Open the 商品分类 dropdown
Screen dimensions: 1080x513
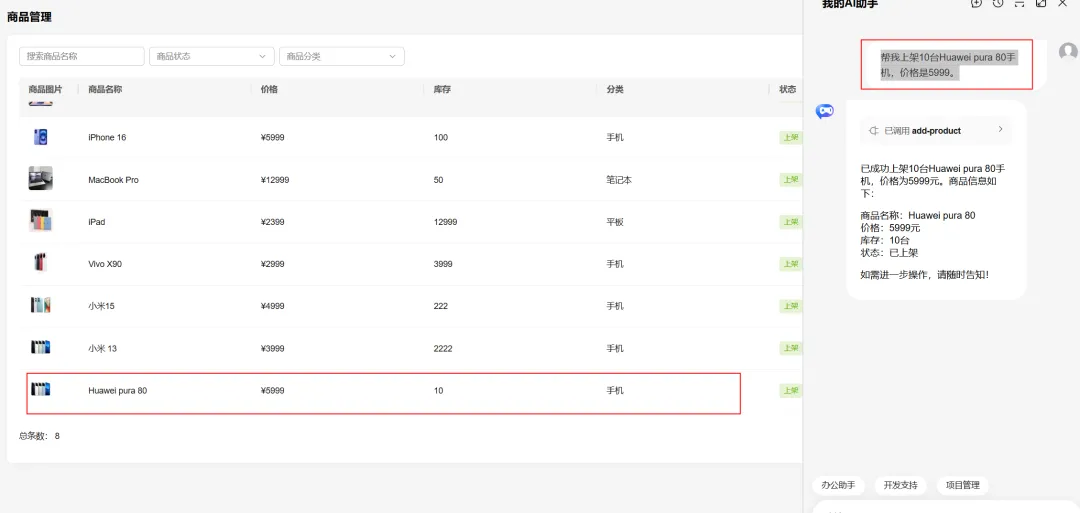click(x=342, y=56)
